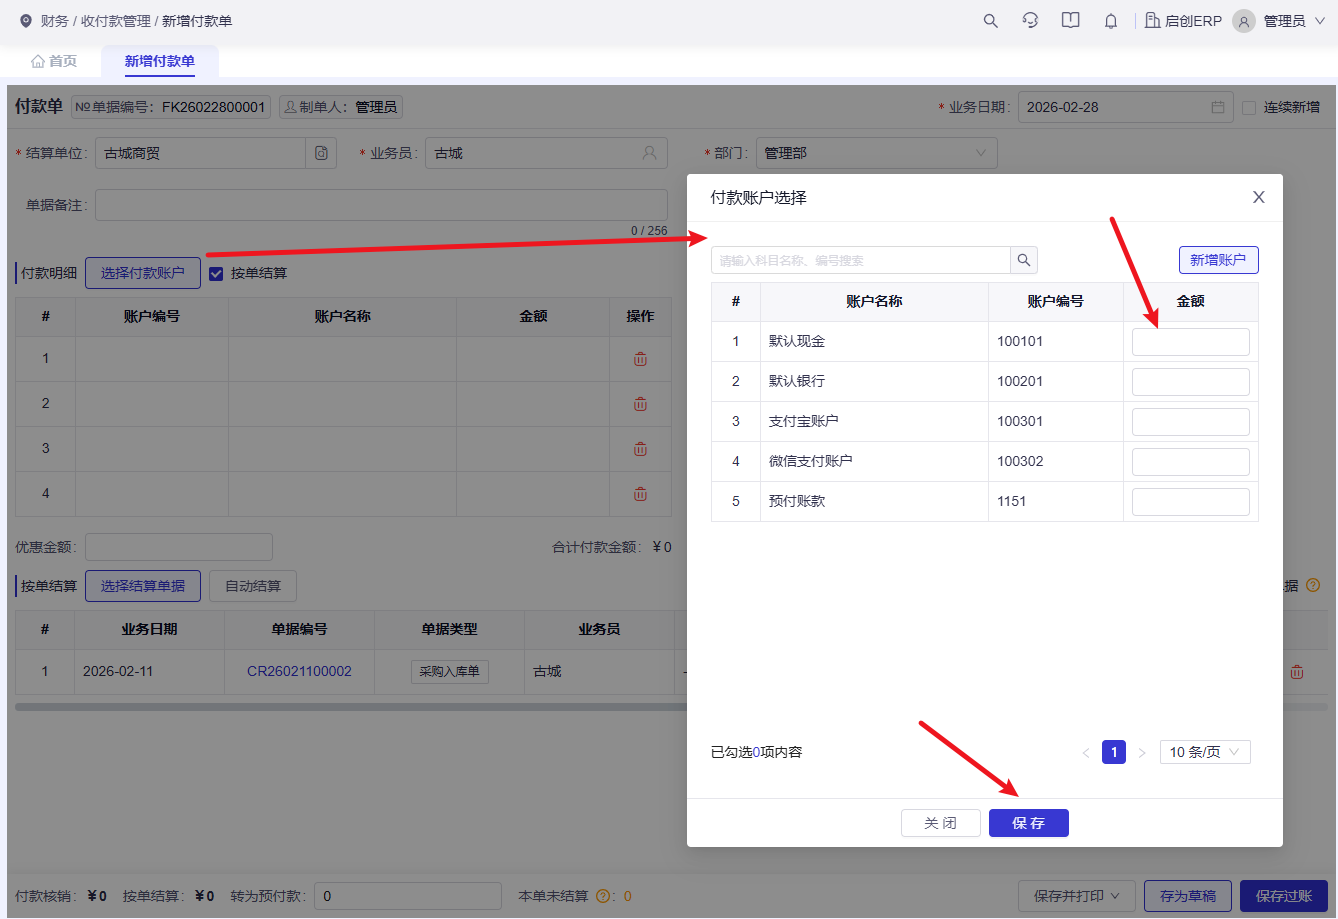The image size is (1338, 919).
Task: Toggle the 连续新增 checkbox
Action: click(x=1249, y=107)
